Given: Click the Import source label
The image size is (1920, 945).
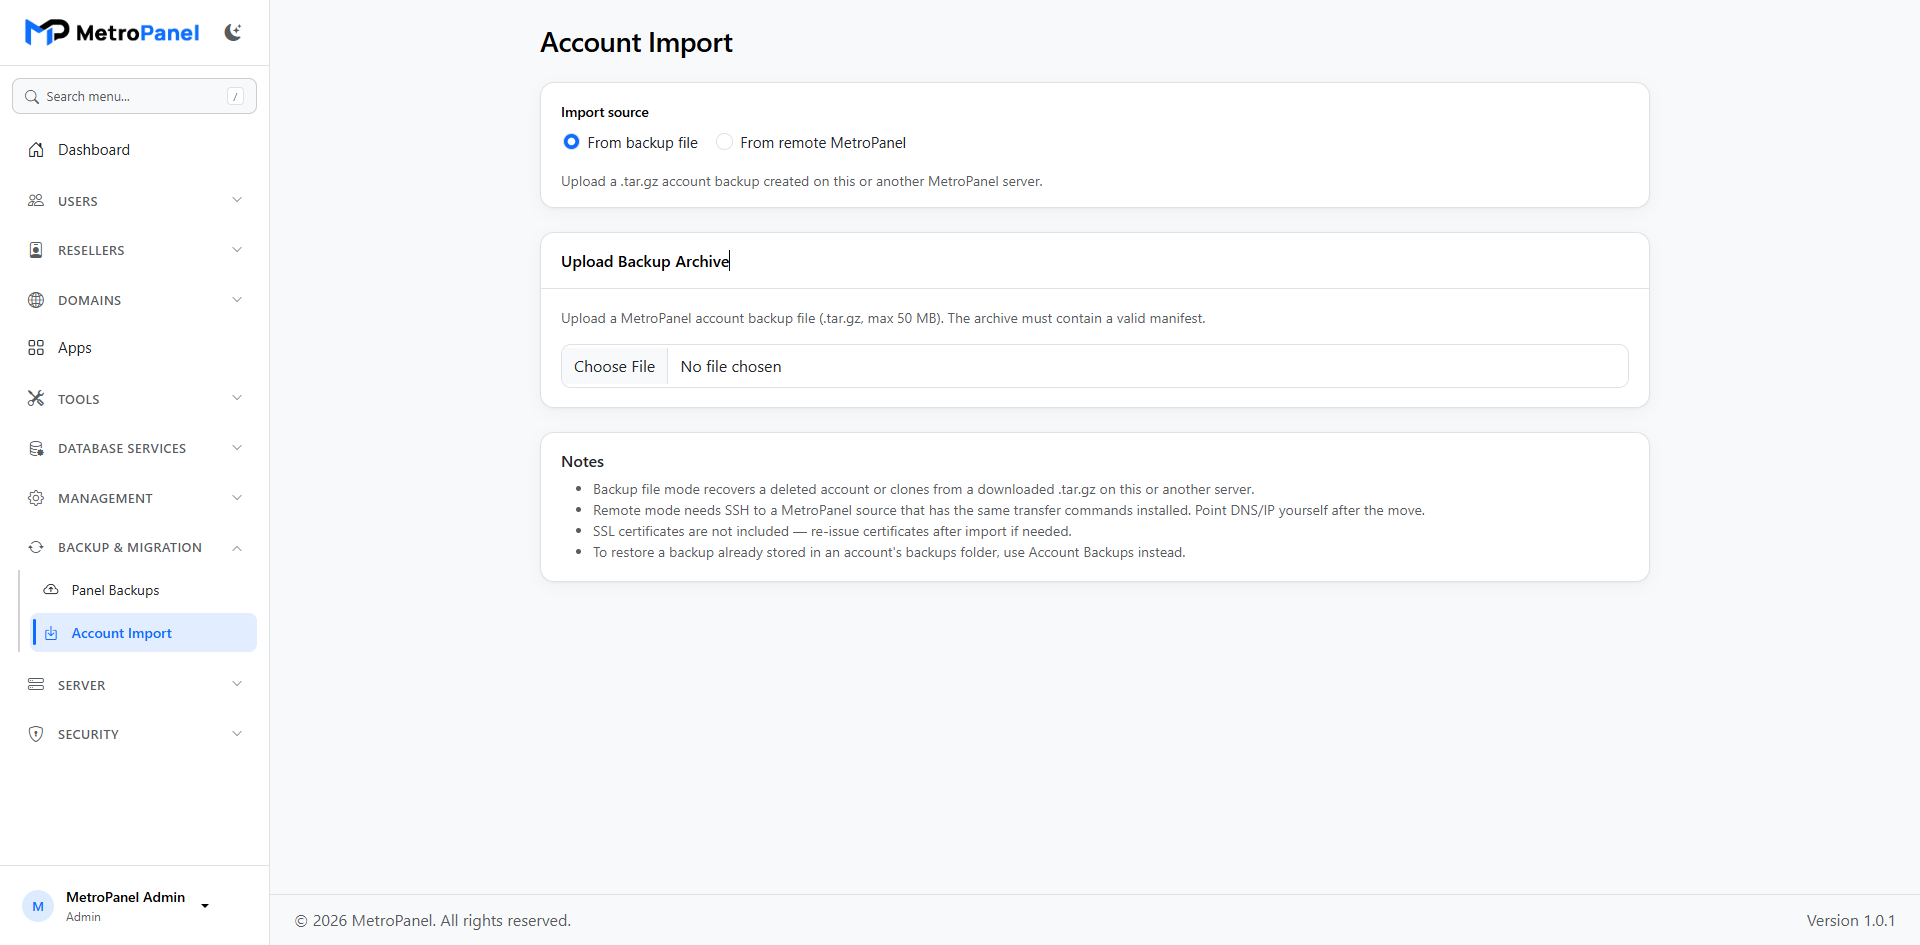Looking at the screenshot, I should pos(605,112).
